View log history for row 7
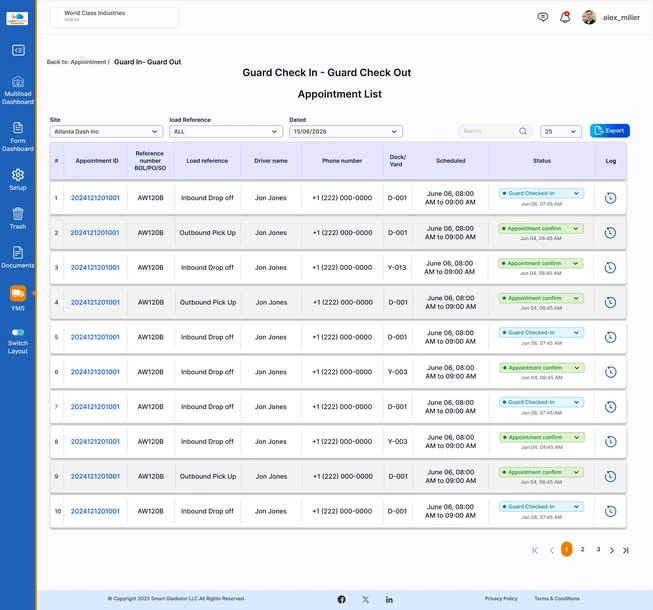Image resolution: width=653 pixels, height=610 pixels. (610, 407)
